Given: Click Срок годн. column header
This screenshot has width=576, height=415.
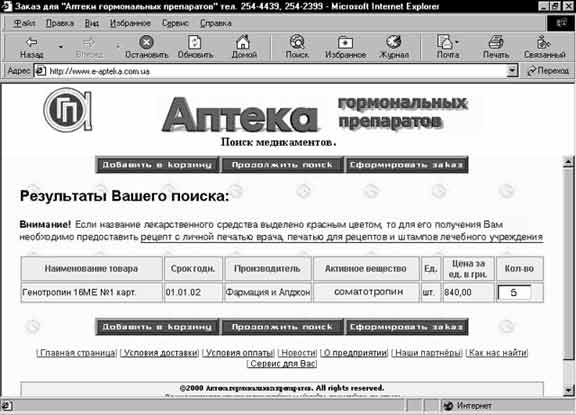Looking at the screenshot, I should click(x=193, y=268).
